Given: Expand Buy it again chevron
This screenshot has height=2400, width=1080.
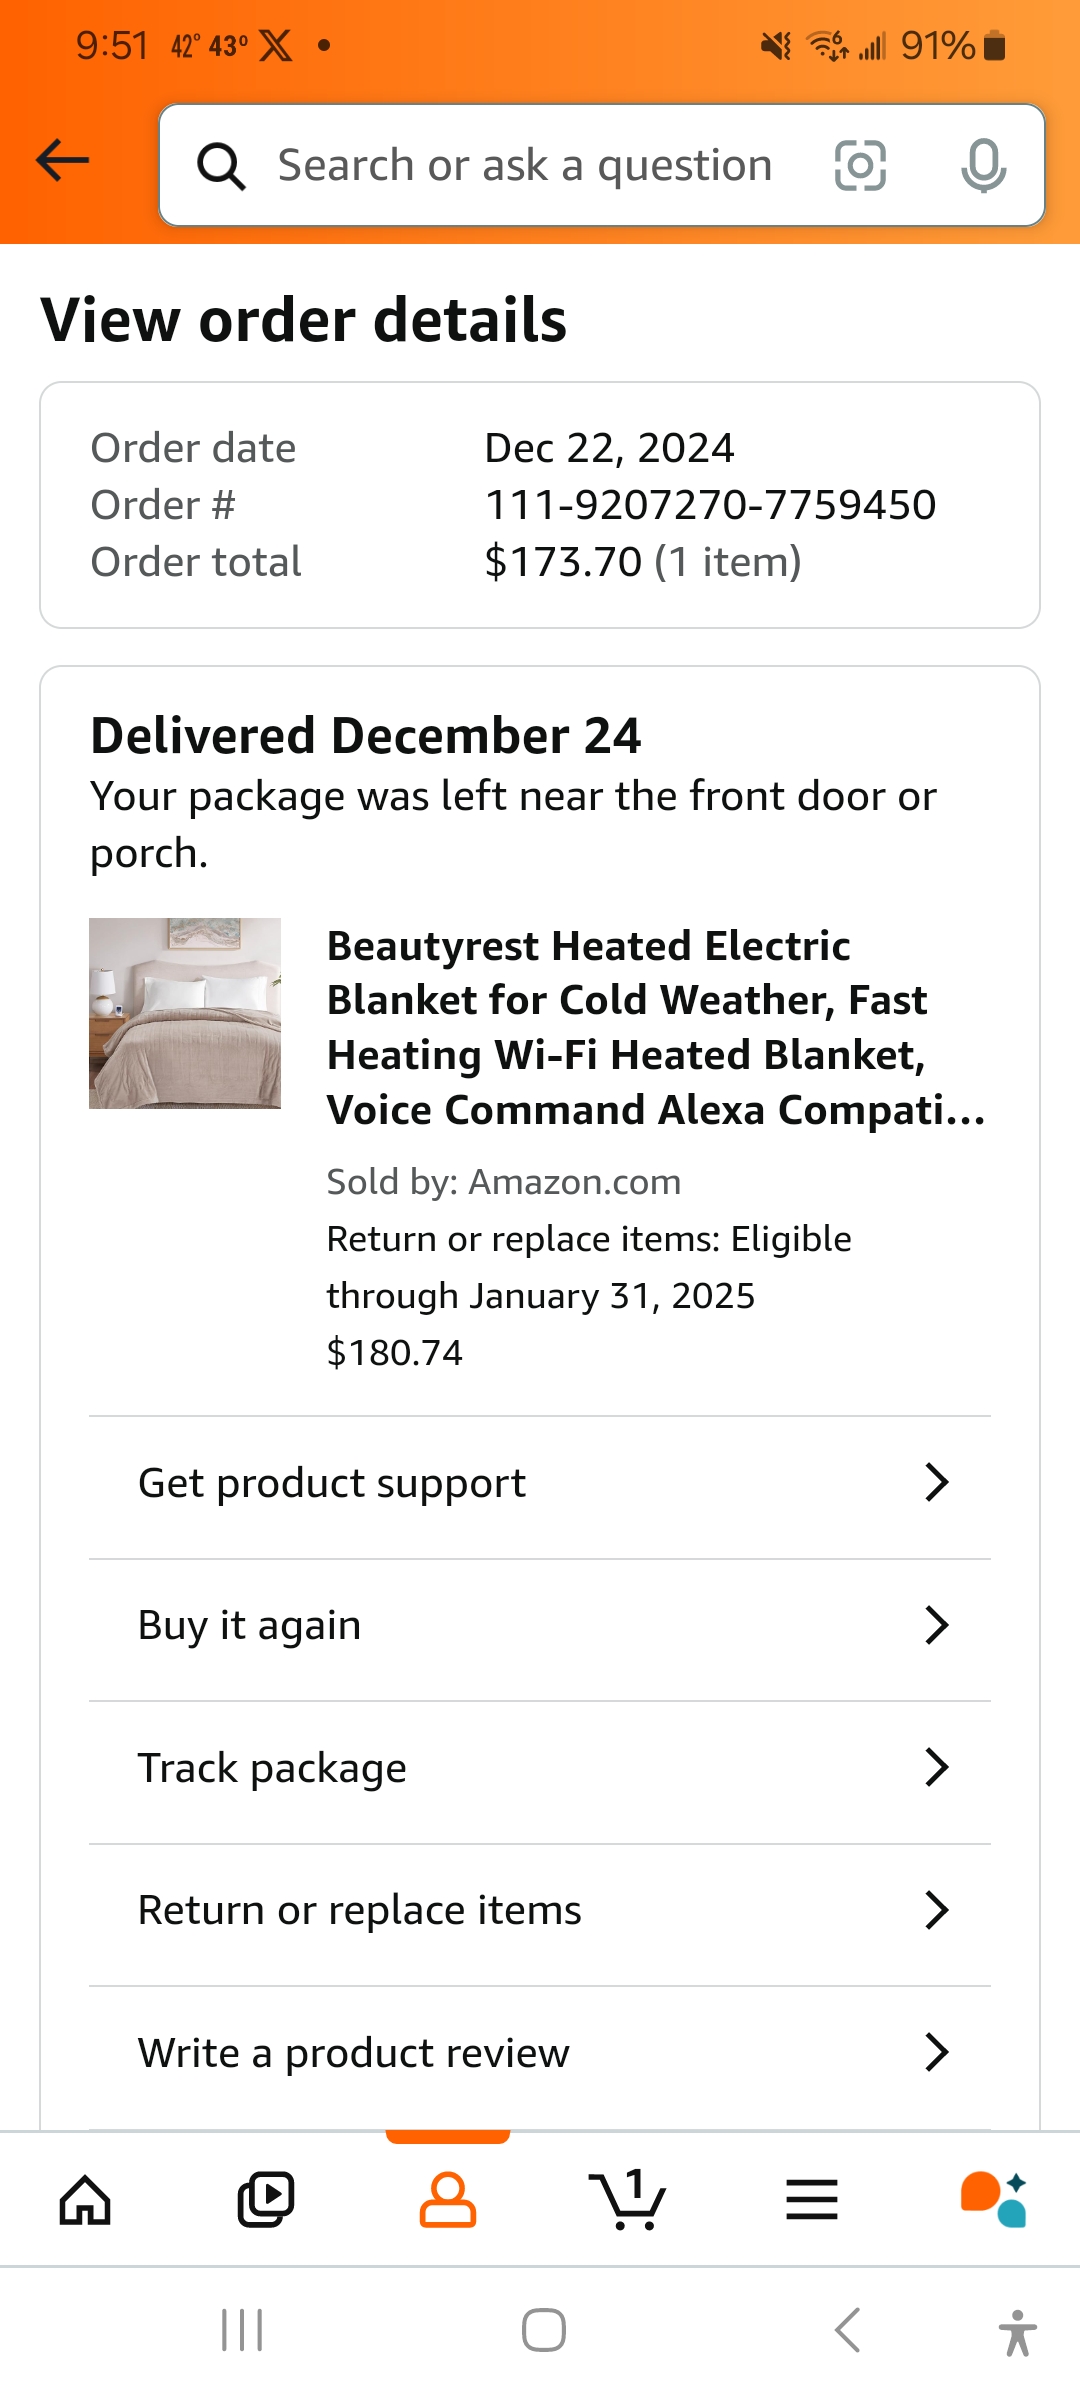Looking at the screenshot, I should 936,1625.
